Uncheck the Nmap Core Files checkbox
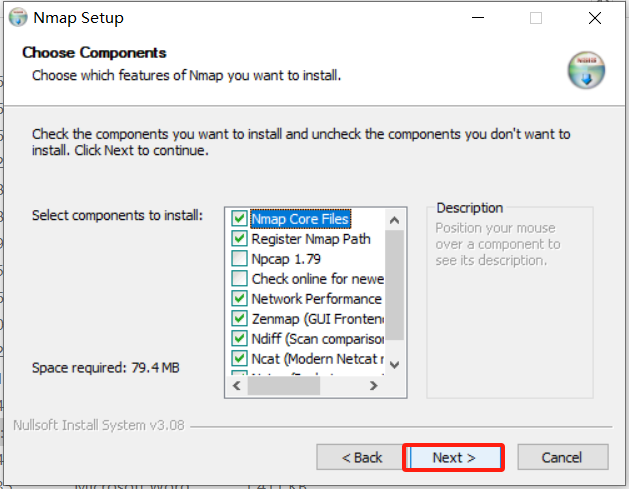 239,218
